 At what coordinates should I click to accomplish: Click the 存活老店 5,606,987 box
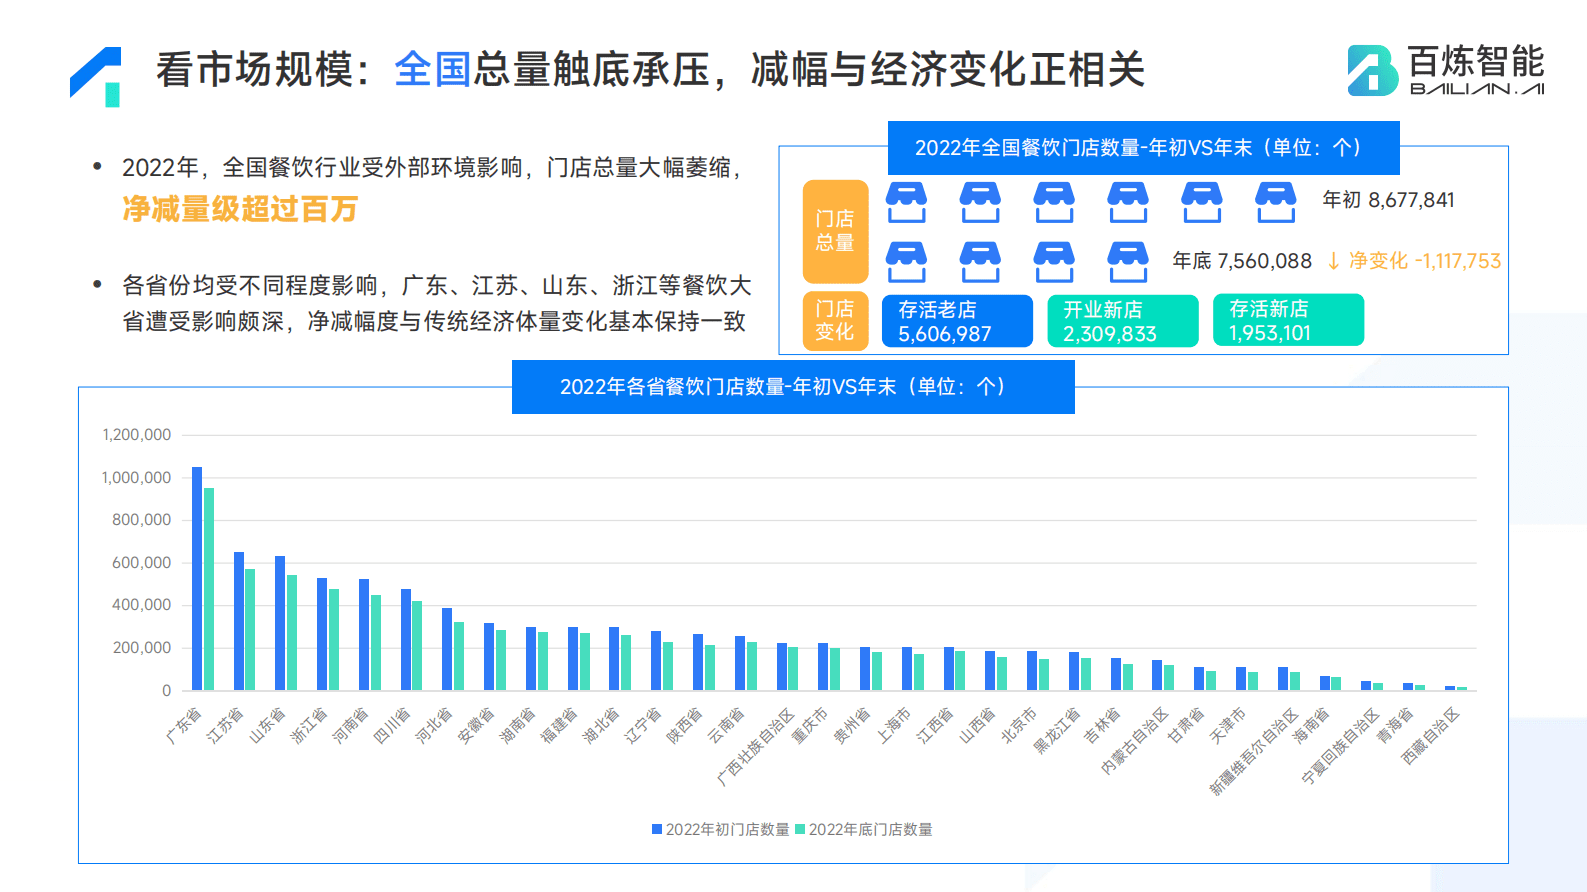point(957,321)
